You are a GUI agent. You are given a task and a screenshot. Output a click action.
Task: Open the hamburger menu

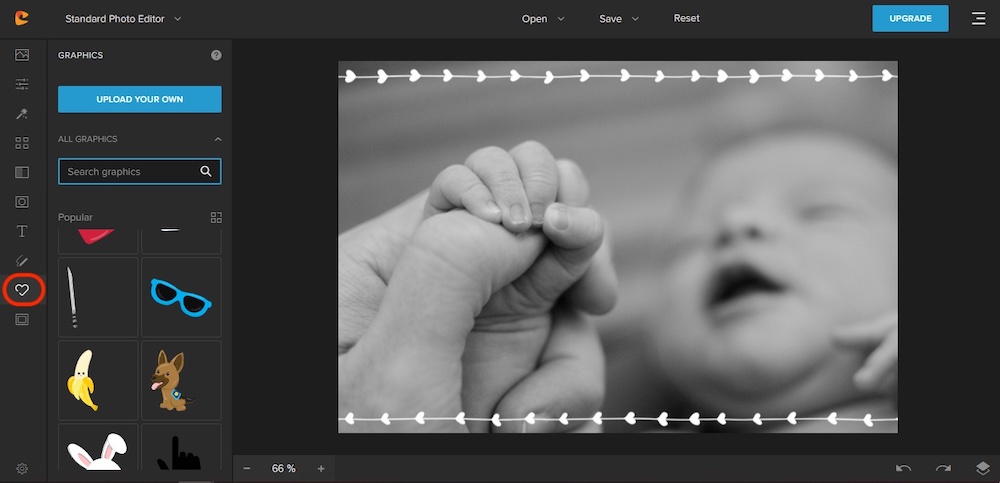[979, 19]
